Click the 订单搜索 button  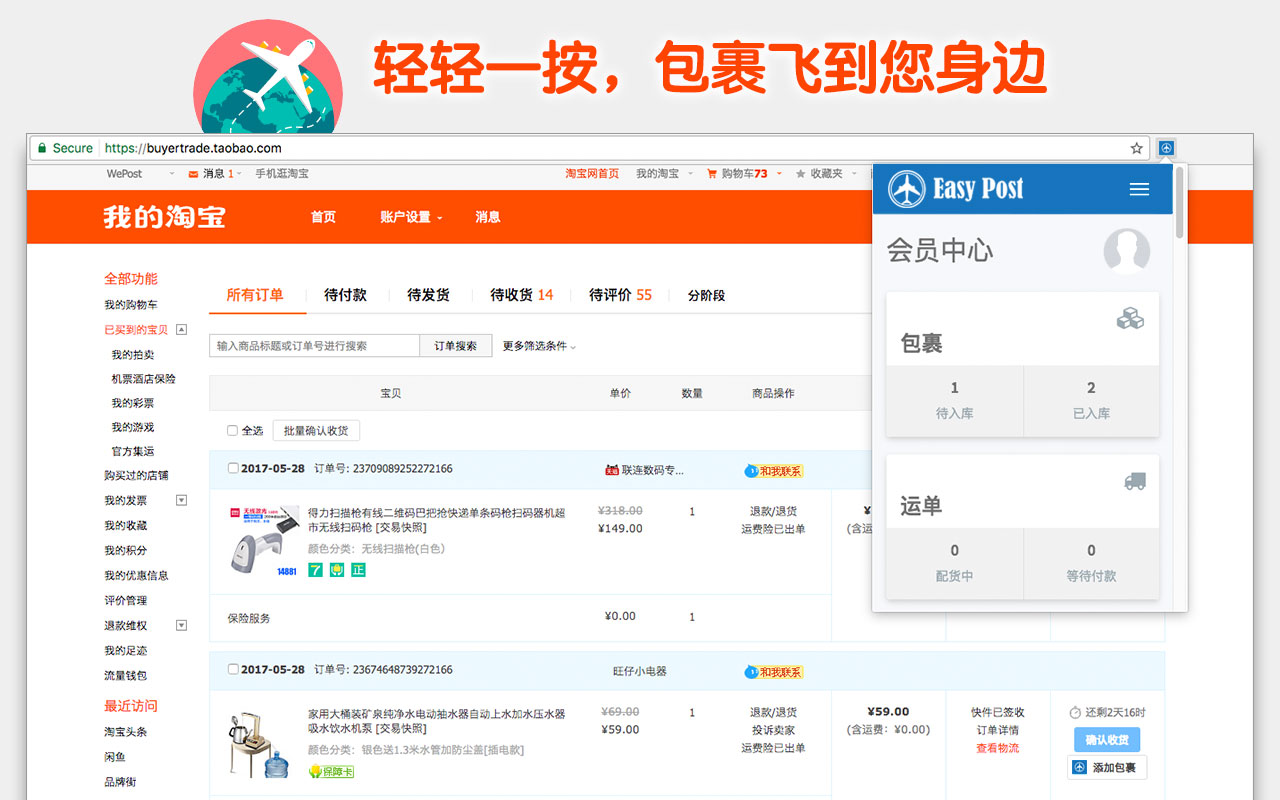pos(456,346)
